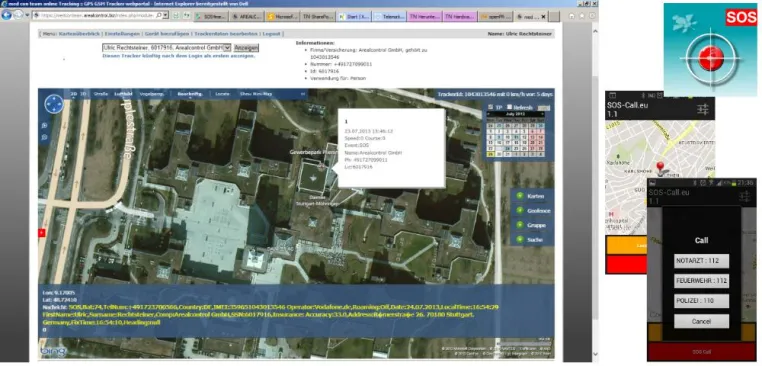Click the Logout link
This screenshot has height=366, width=762.
(271, 34)
